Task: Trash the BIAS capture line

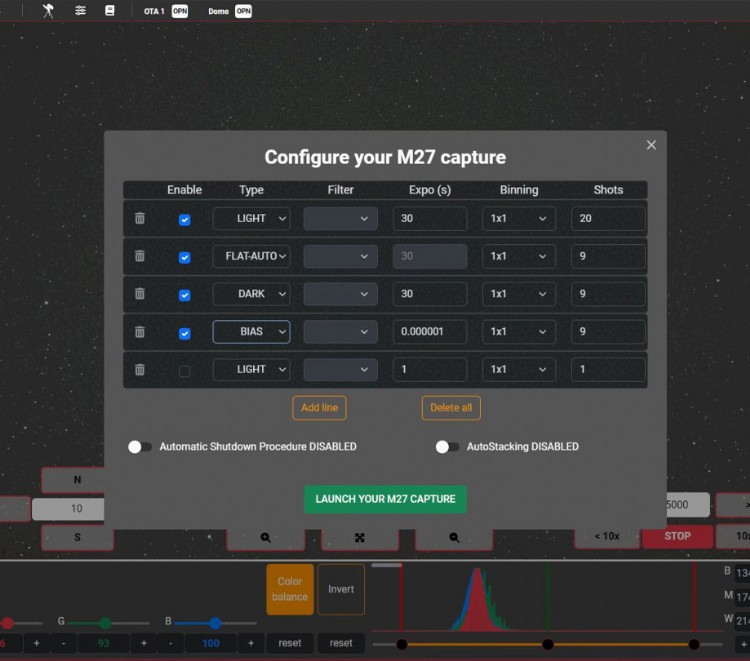Action: point(140,332)
